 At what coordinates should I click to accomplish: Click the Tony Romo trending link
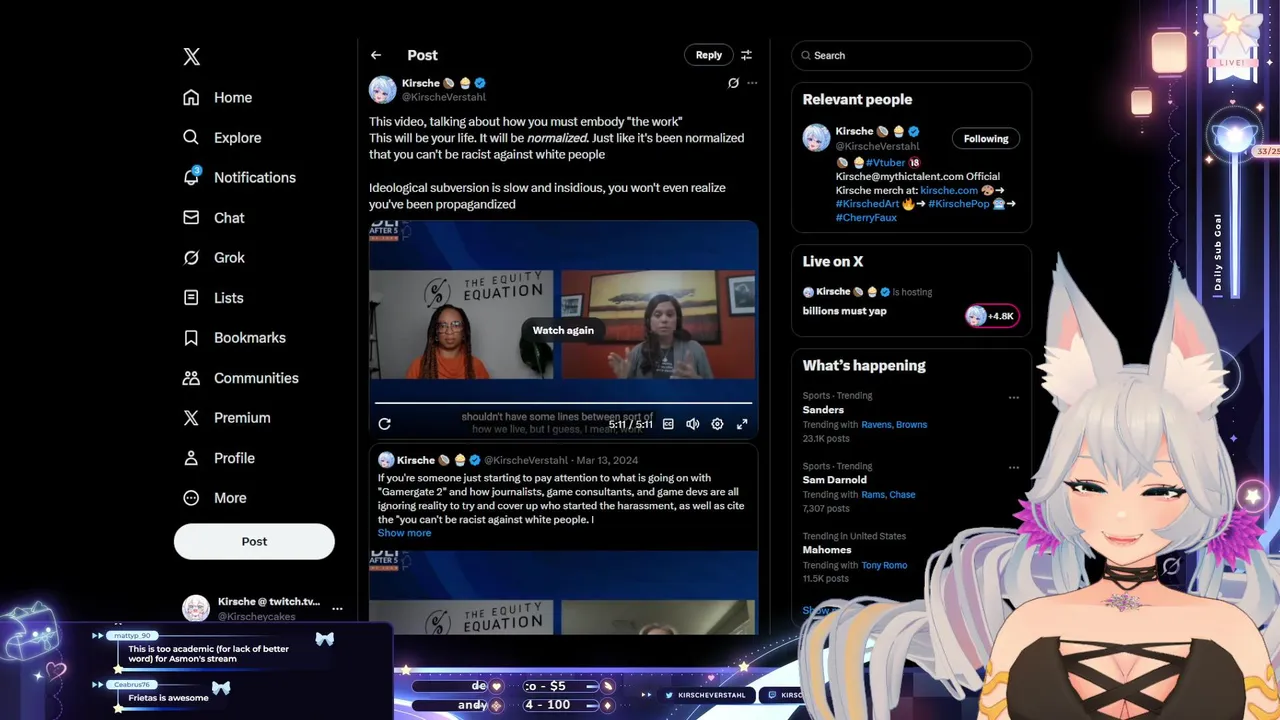coord(884,565)
